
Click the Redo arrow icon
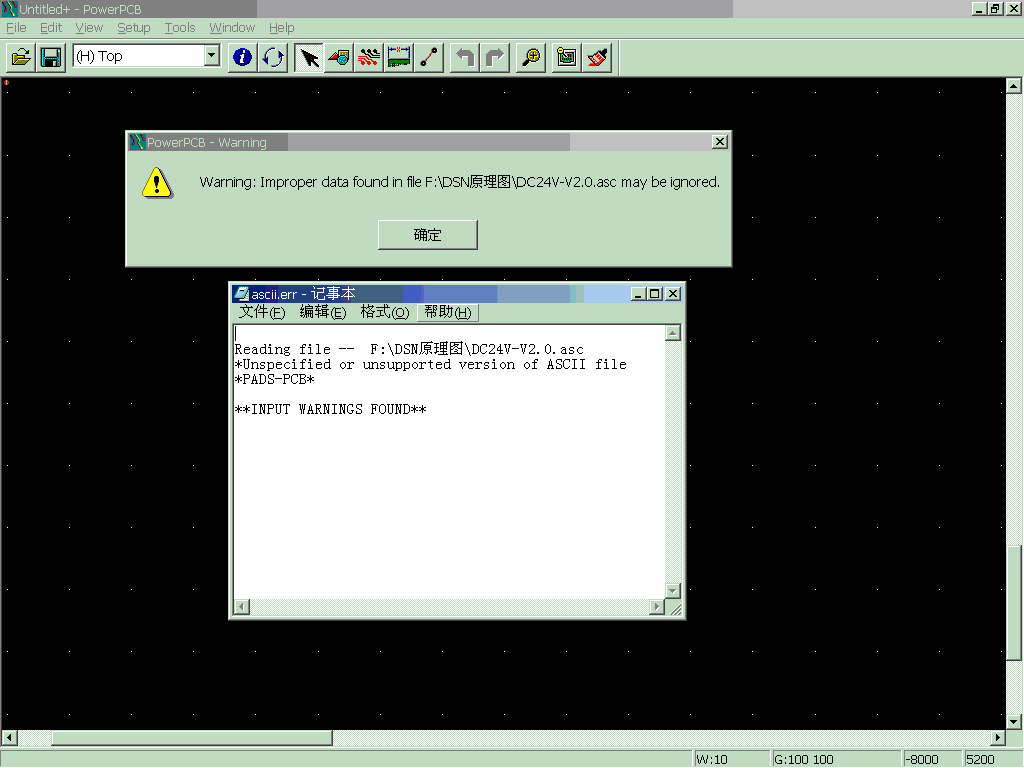(495, 57)
